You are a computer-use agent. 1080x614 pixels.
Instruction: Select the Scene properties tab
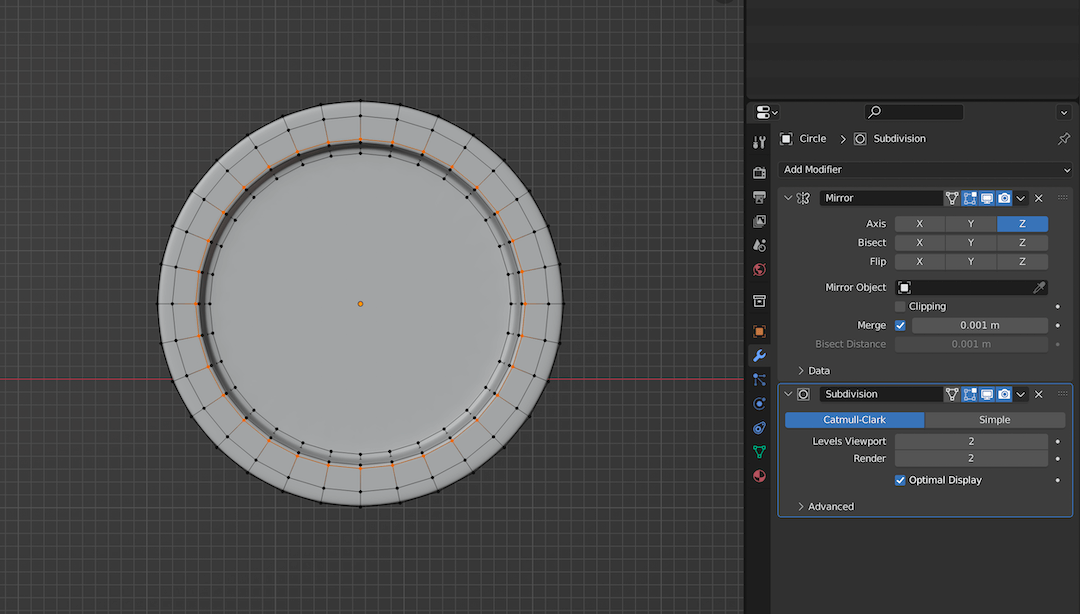coord(759,246)
